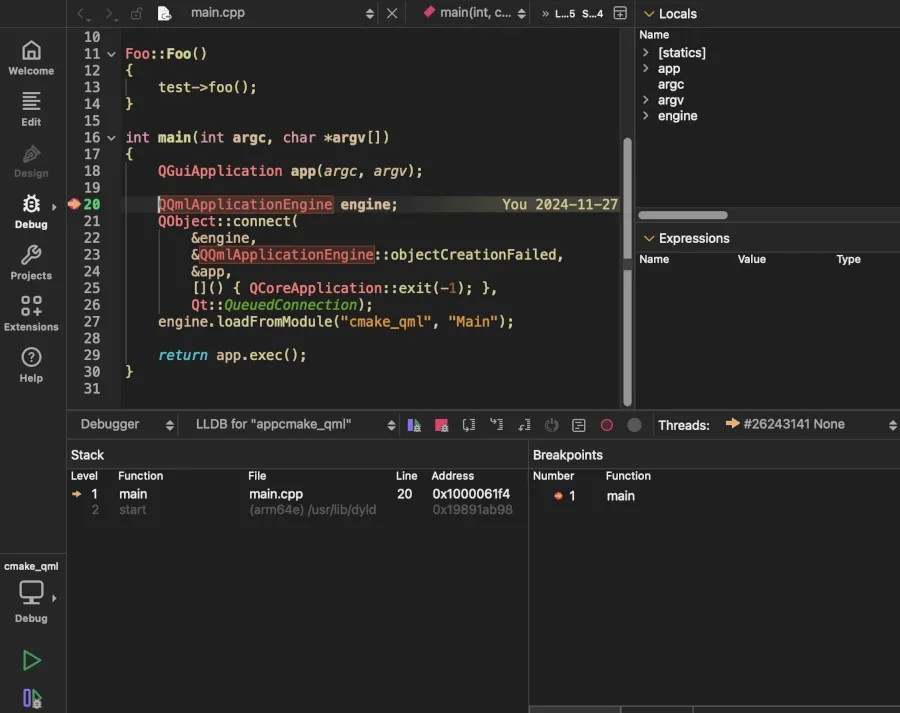Start debugging with the bug icon
The height and width of the screenshot is (713, 900).
[31, 697]
